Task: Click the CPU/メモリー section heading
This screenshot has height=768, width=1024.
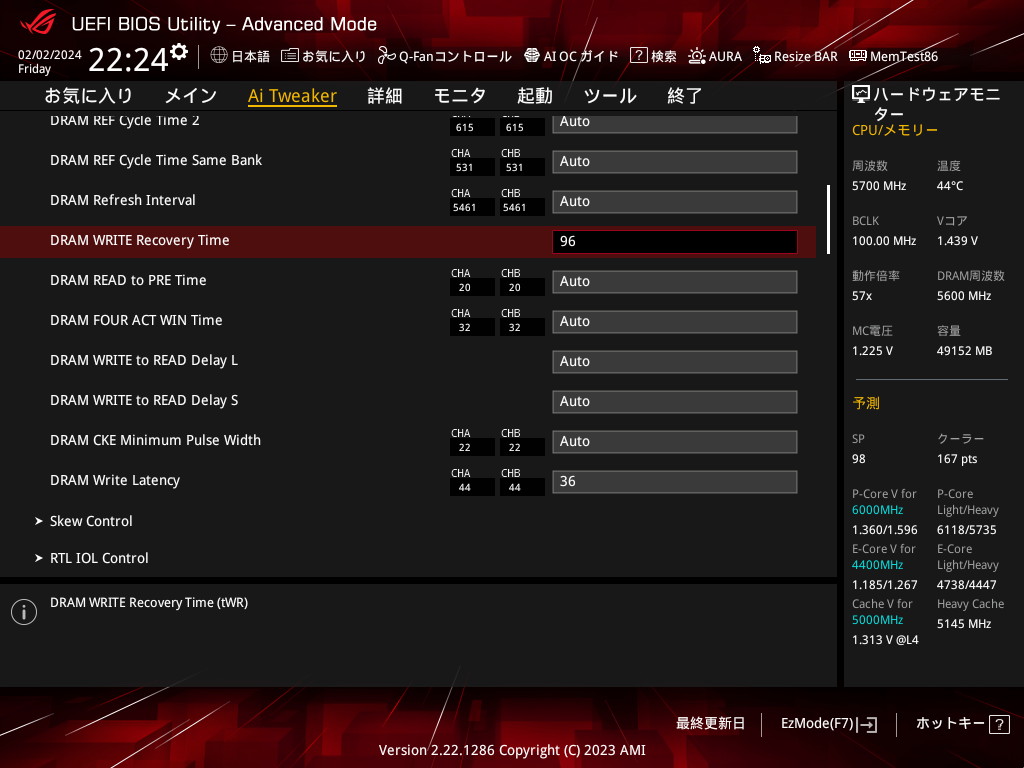Action: coord(895,130)
